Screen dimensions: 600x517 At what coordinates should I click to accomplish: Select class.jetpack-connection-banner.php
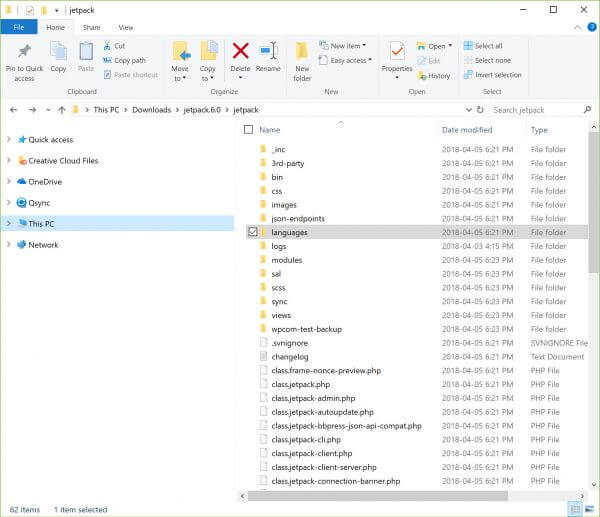(x=336, y=481)
